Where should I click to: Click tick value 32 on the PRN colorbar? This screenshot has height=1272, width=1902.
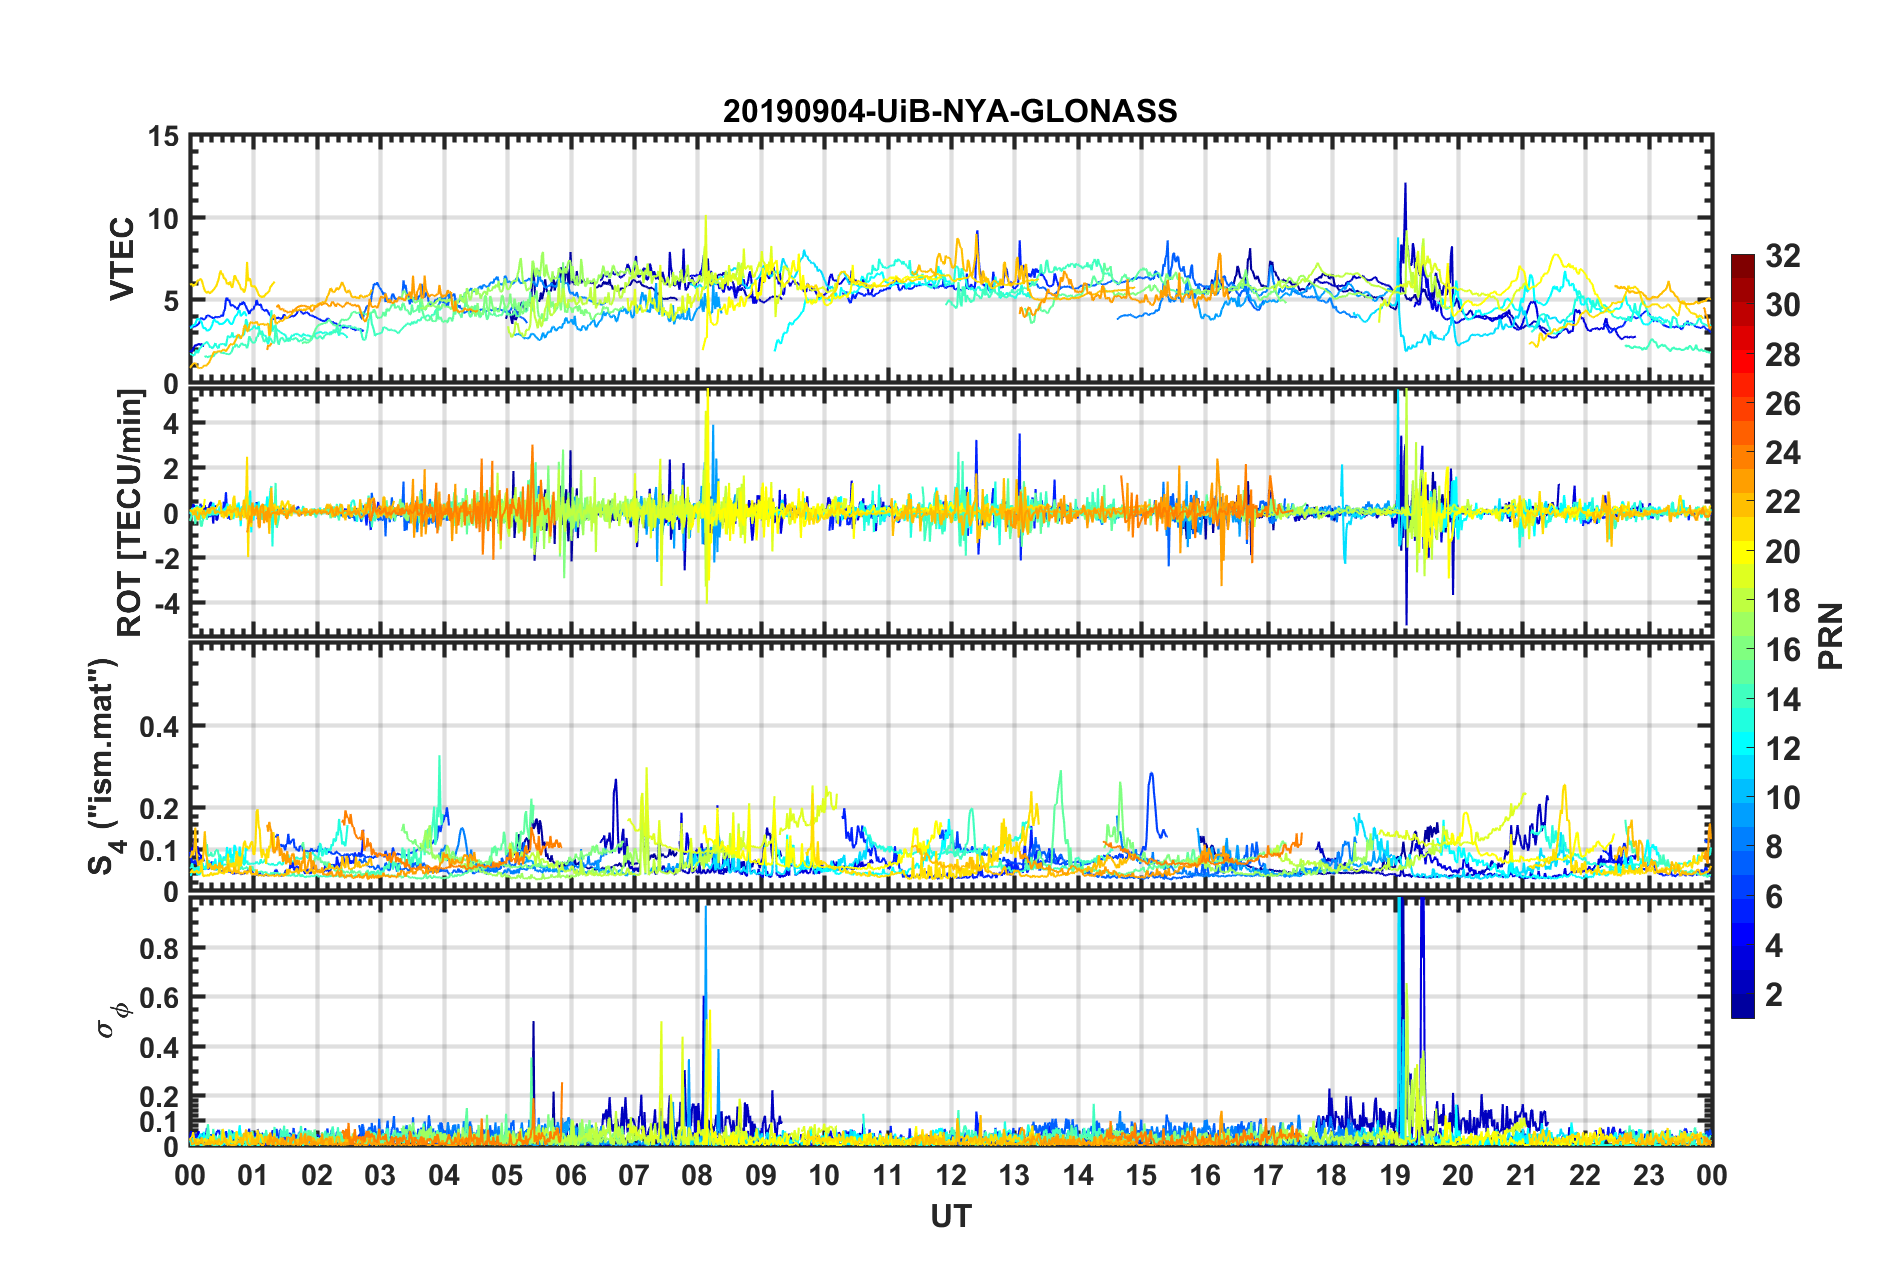point(1782,256)
